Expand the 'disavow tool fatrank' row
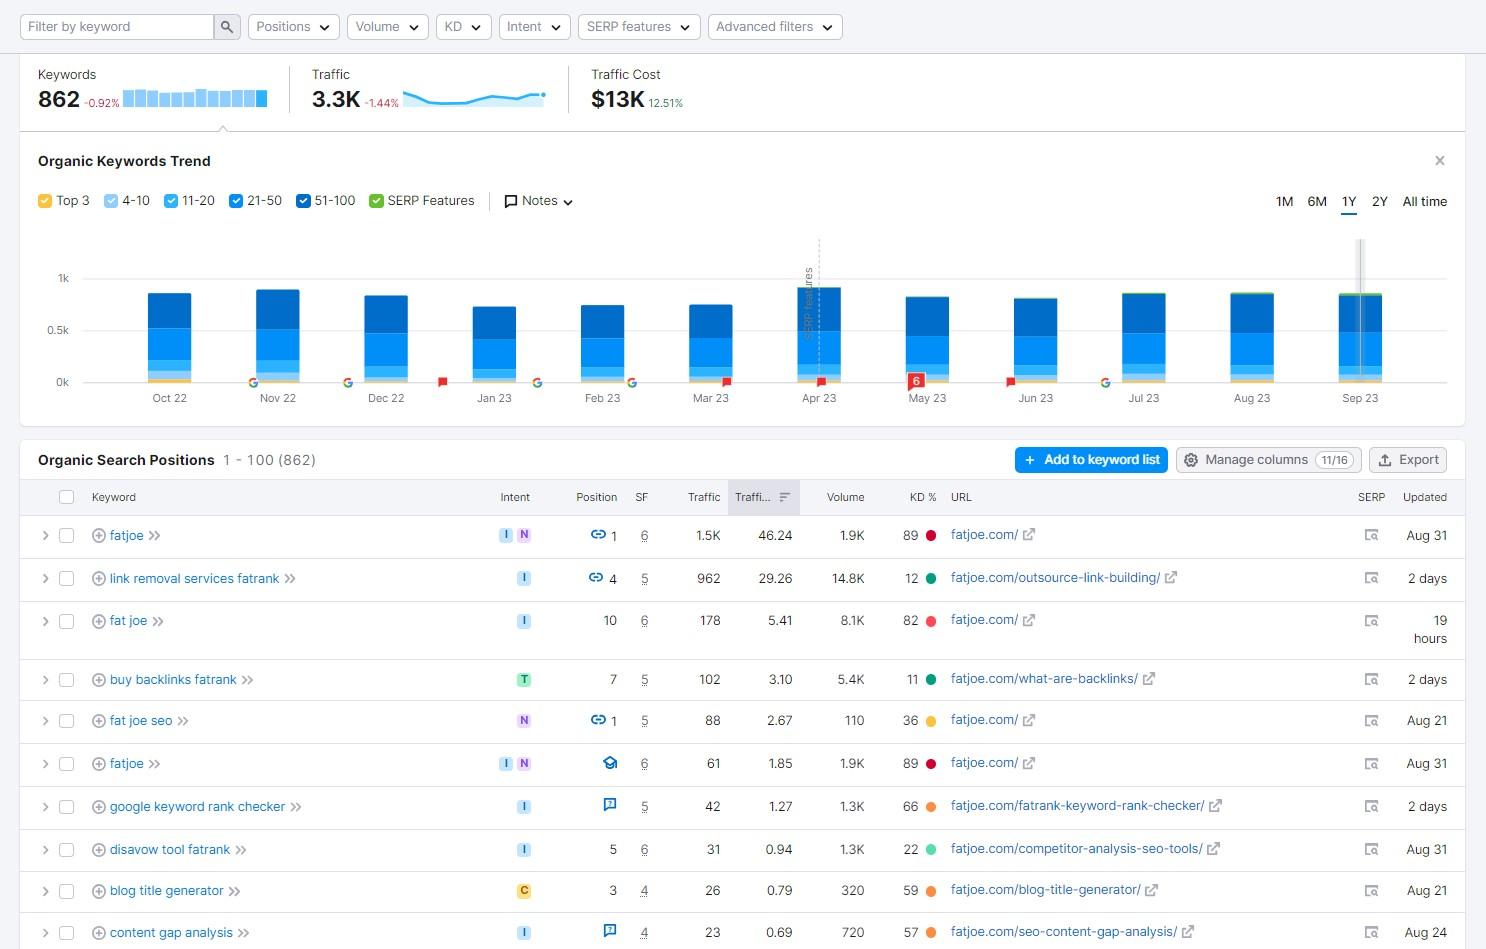This screenshot has height=949, width=1486. coord(45,850)
